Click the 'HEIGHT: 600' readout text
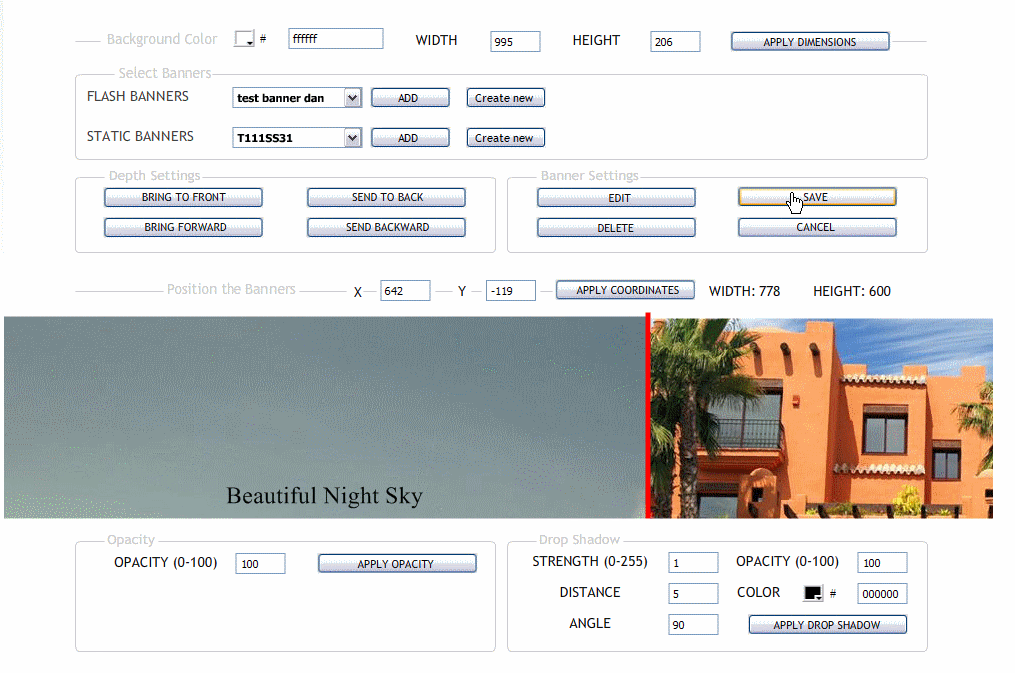 tap(852, 291)
